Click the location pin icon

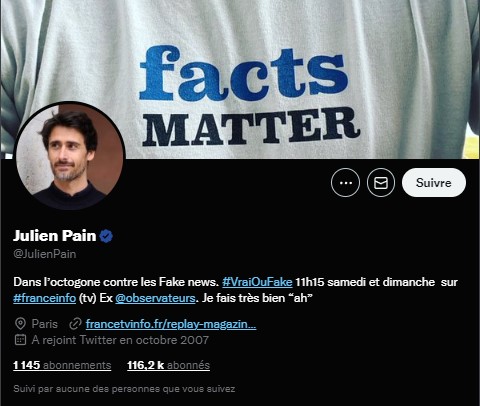[x=20, y=324]
